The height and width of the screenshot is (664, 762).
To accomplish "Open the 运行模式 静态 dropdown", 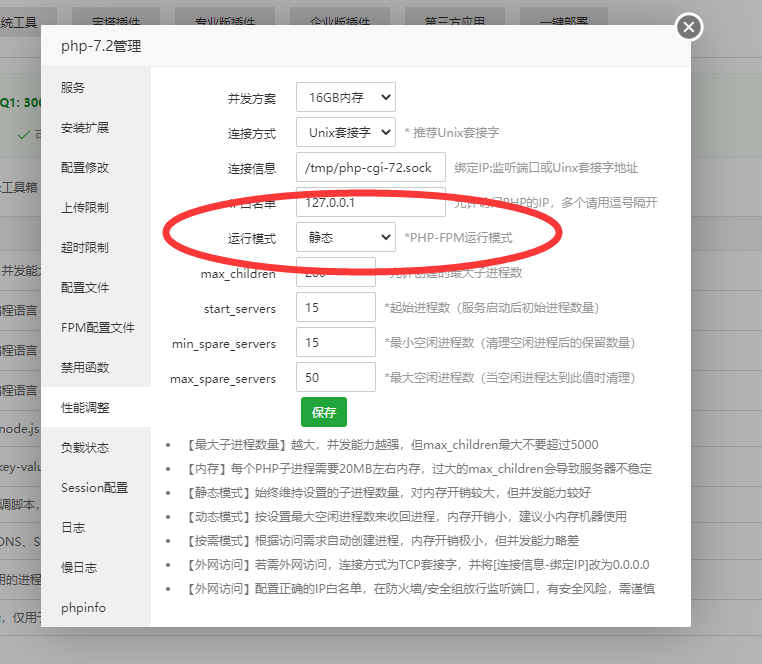I will [345, 237].
